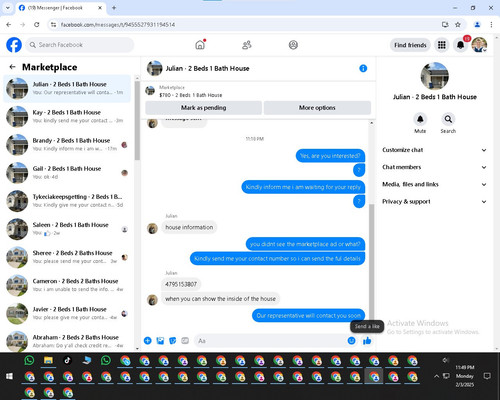Viewport: 500px width, 400px height.
Task: Open Chrome tab search dropdown arrow
Action: click(x=8, y=8)
